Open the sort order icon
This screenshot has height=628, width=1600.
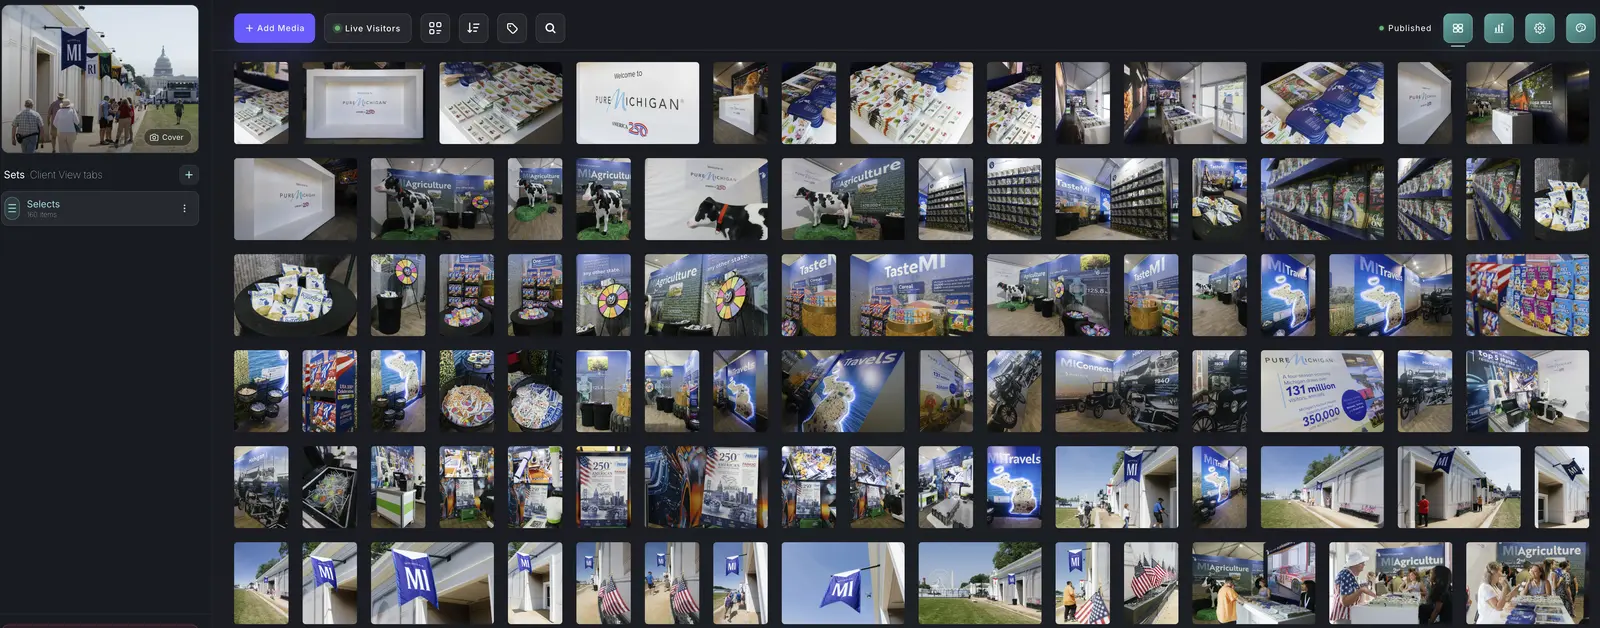473,28
